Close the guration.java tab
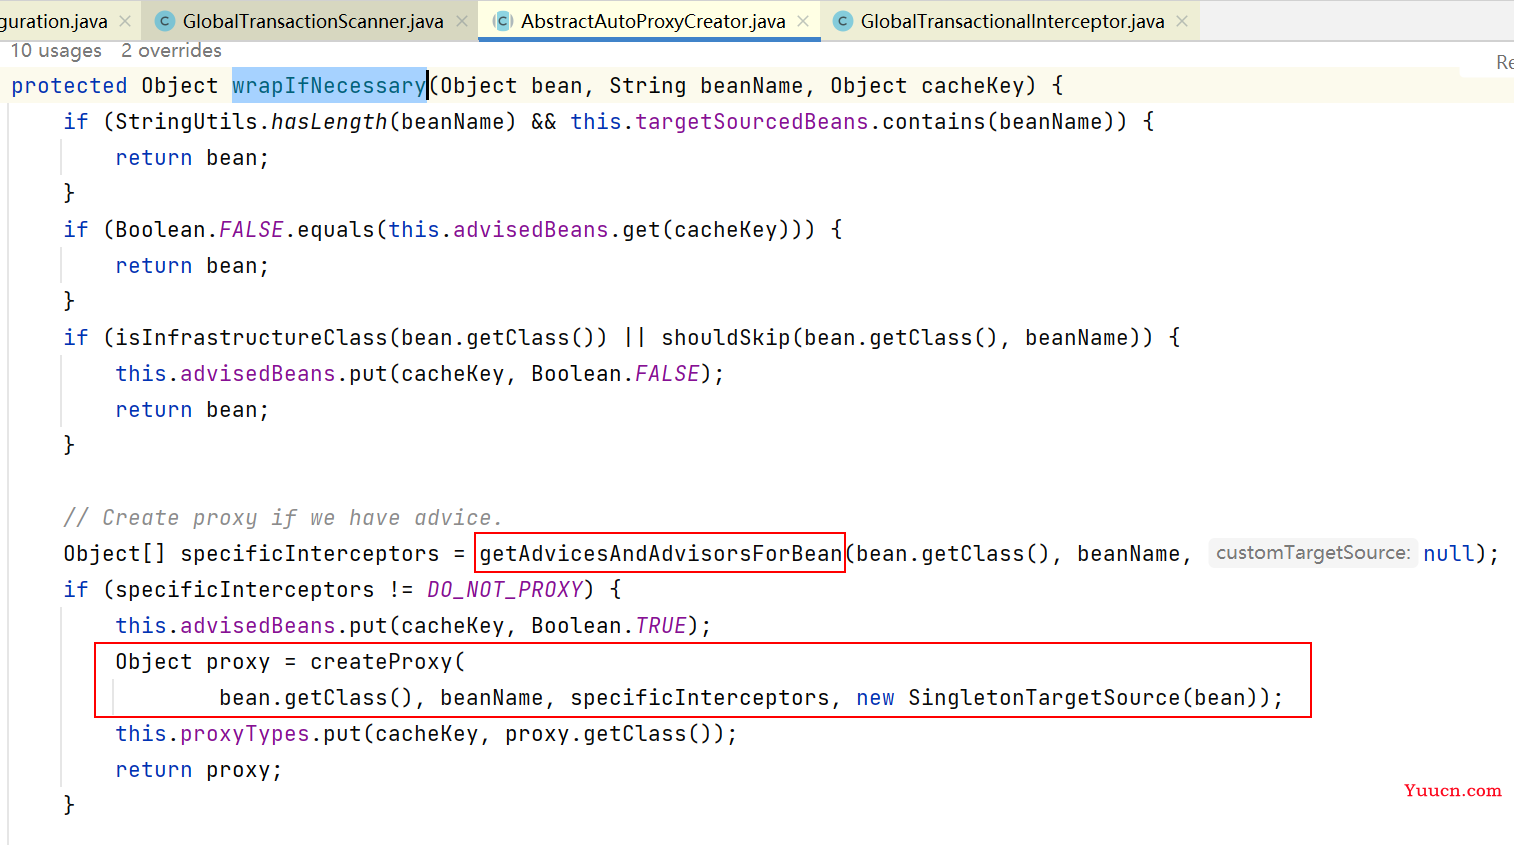The width and height of the screenshot is (1514, 845). [x=125, y=21]
